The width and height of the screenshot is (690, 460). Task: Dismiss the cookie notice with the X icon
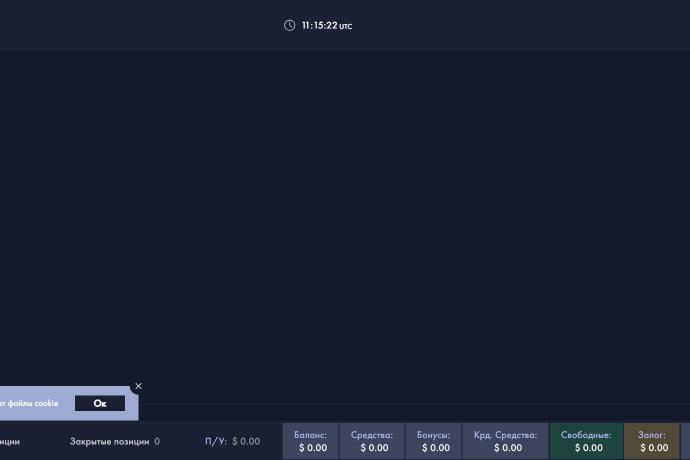pyautogui.click(x=138, y=386)
